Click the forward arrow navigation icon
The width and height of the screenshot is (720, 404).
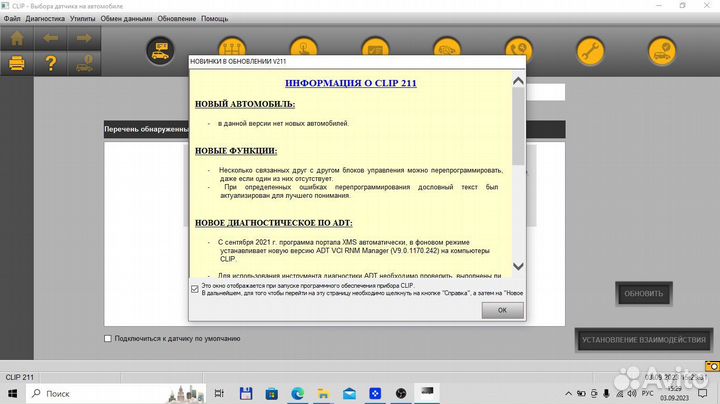tap(84, 39)
